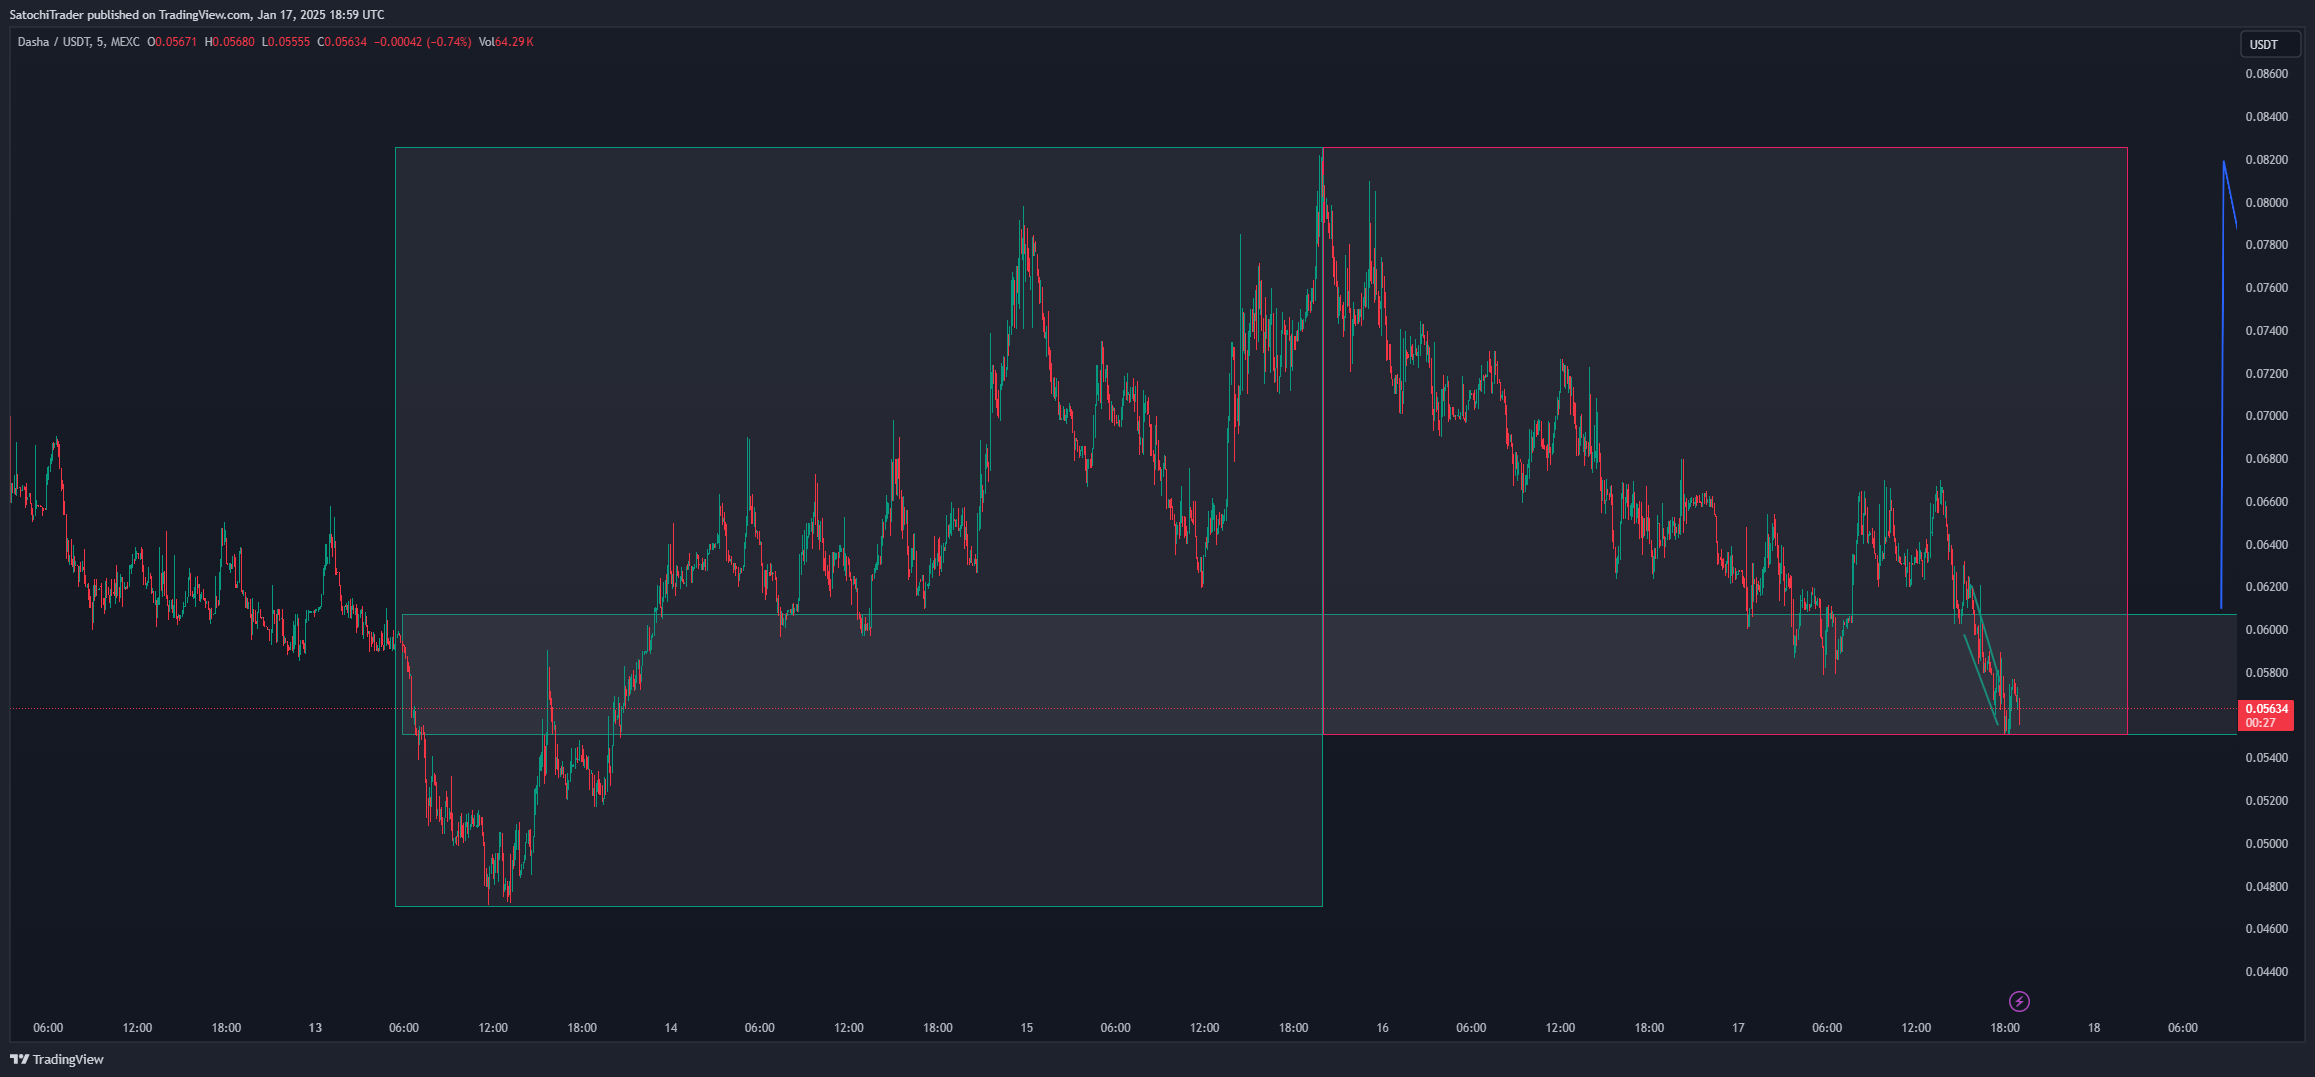
Task: Click the low value L0.05555
Action: pos(285,42)
